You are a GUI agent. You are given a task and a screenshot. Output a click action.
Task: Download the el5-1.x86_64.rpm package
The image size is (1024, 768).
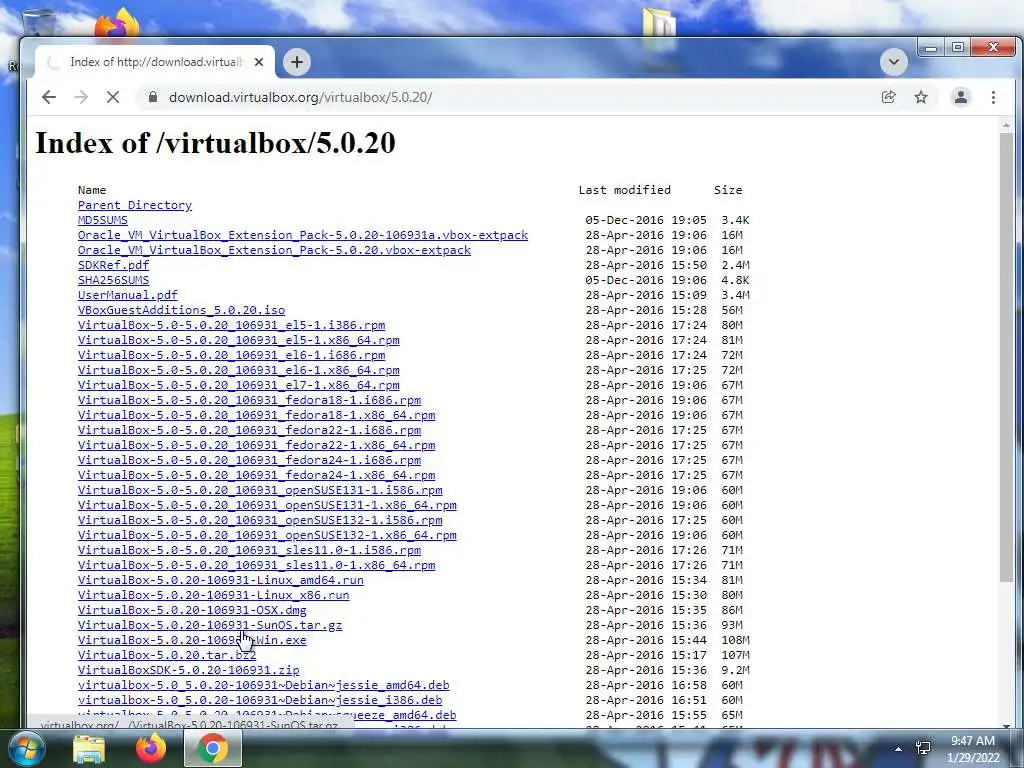(x=238, y=340)
